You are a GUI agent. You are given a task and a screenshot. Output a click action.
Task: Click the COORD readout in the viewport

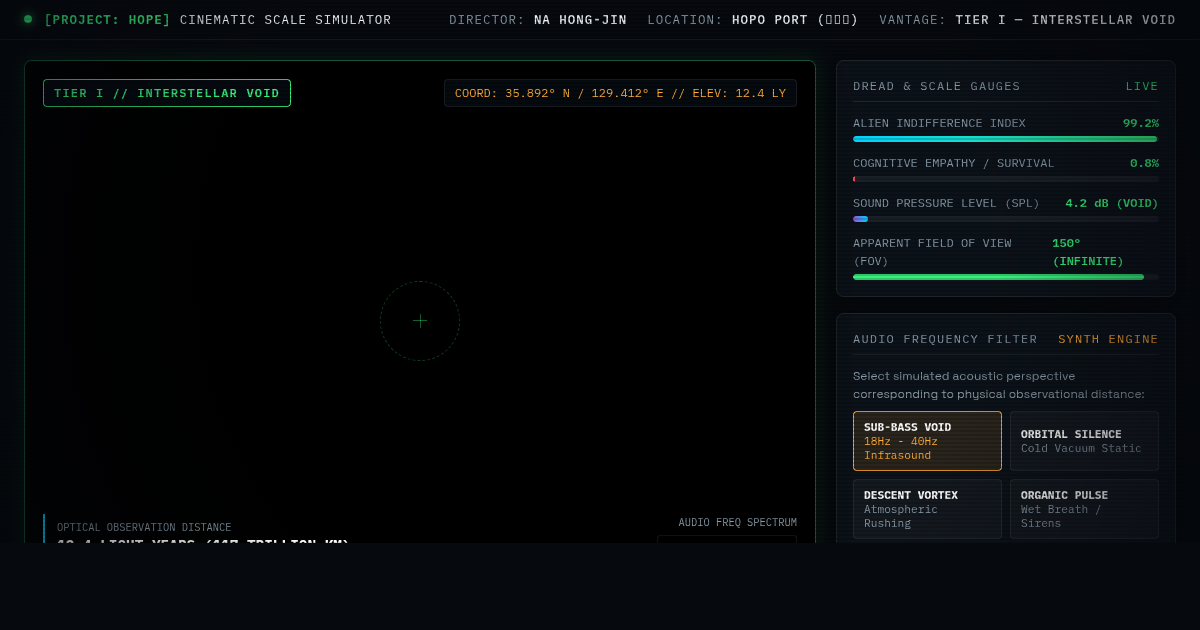point(620,93)
